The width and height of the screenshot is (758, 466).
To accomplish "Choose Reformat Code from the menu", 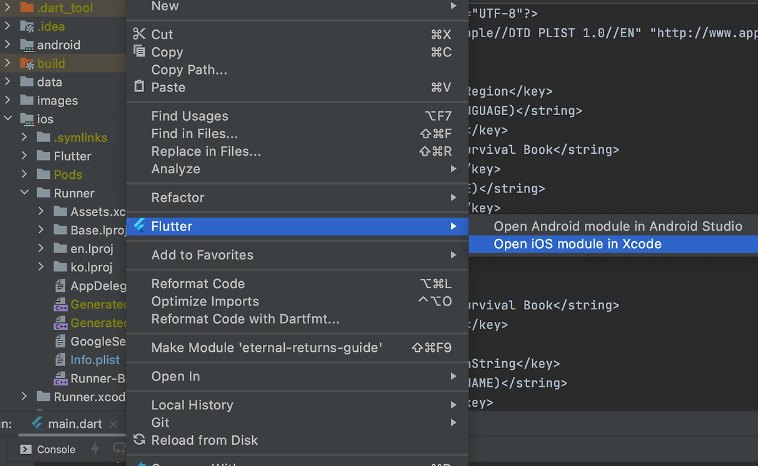I will (198, 284).
